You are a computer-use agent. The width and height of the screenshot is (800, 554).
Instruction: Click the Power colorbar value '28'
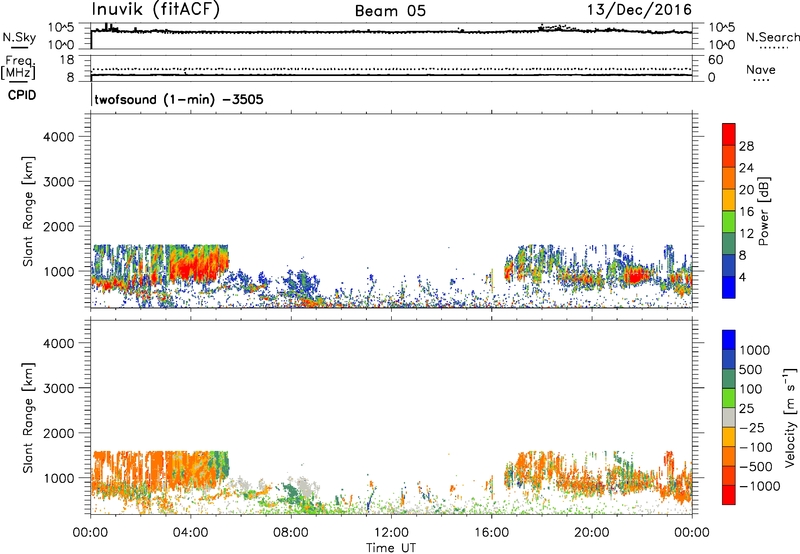tap(746, 146)
